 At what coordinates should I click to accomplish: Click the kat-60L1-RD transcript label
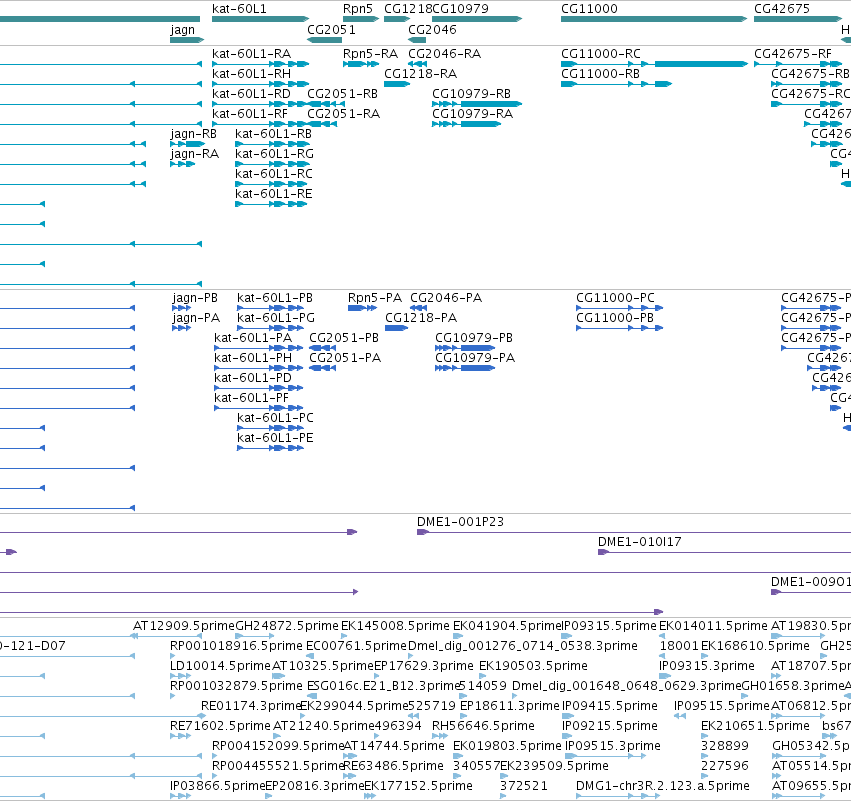click(x=251, y=94)
